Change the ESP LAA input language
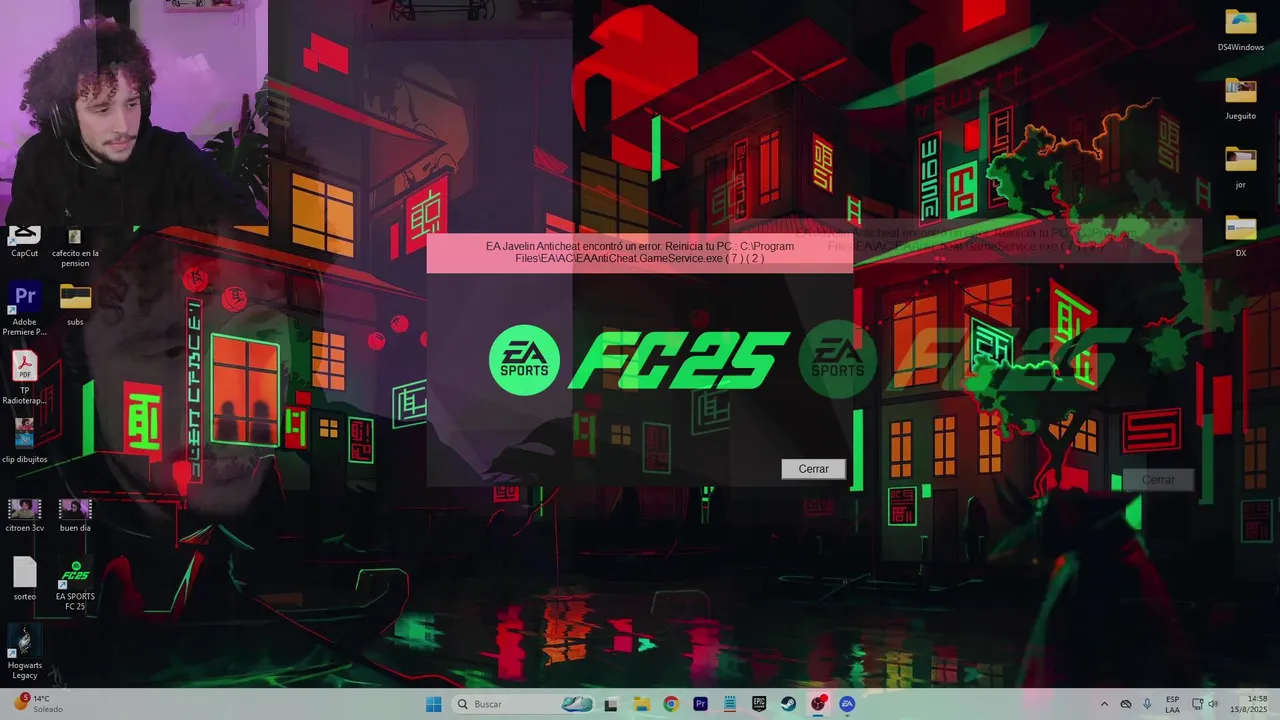The height and width of the screenshot is (720, 1280). click(1172, 704)
